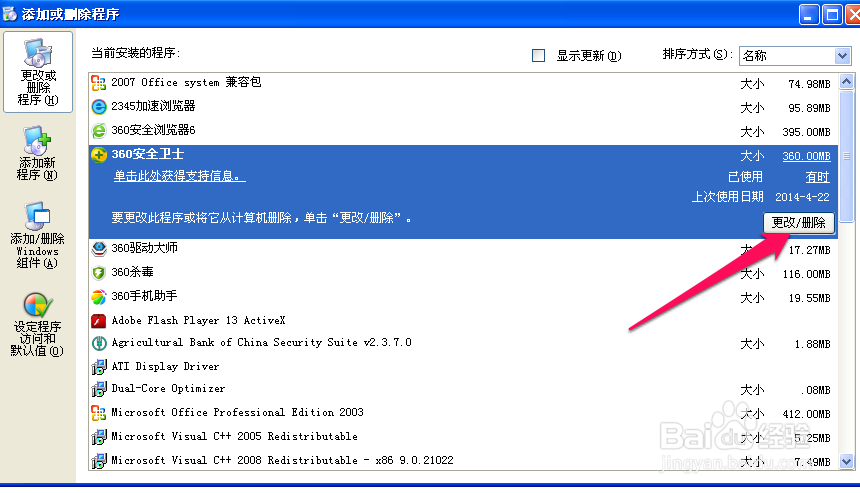Select Microsoft Office Professional Edition 2003 entry
The width and height of the screenshot is (860, 493).
[x=463, y=413]
